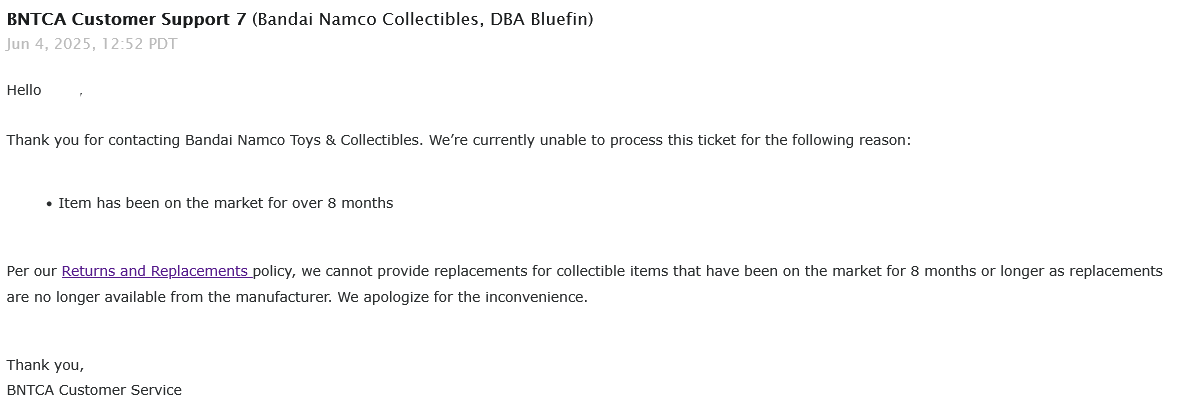Click the blank recipient name after Hello
Image resolution: width=1187 pixels, height=416 pixels.
61,90
